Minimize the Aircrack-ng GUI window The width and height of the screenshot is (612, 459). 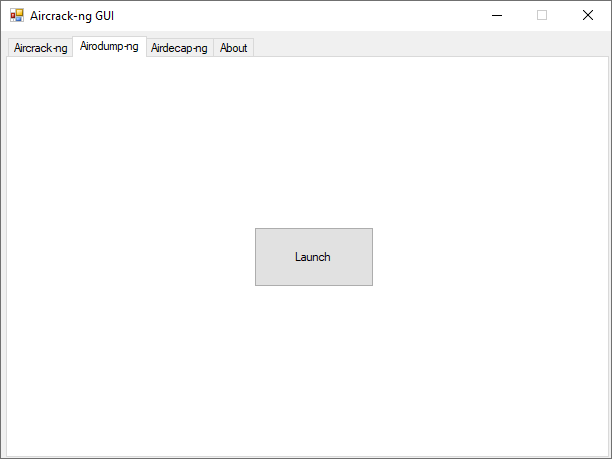pos(497,16)
